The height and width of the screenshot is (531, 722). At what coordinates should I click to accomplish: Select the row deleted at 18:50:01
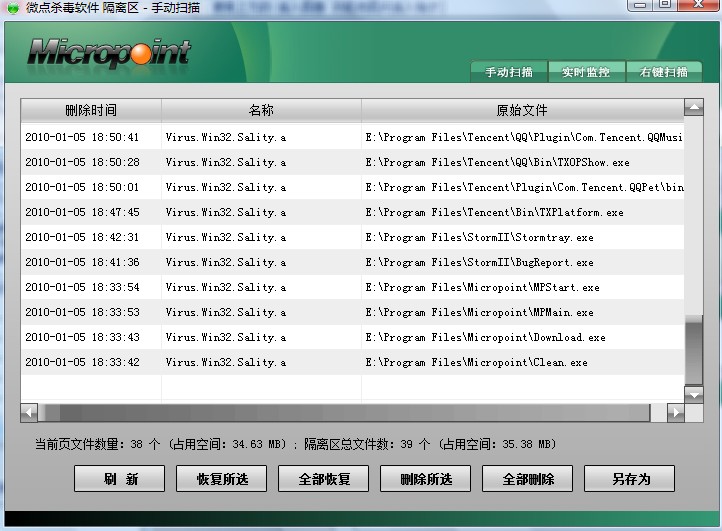tap(352, 187)
